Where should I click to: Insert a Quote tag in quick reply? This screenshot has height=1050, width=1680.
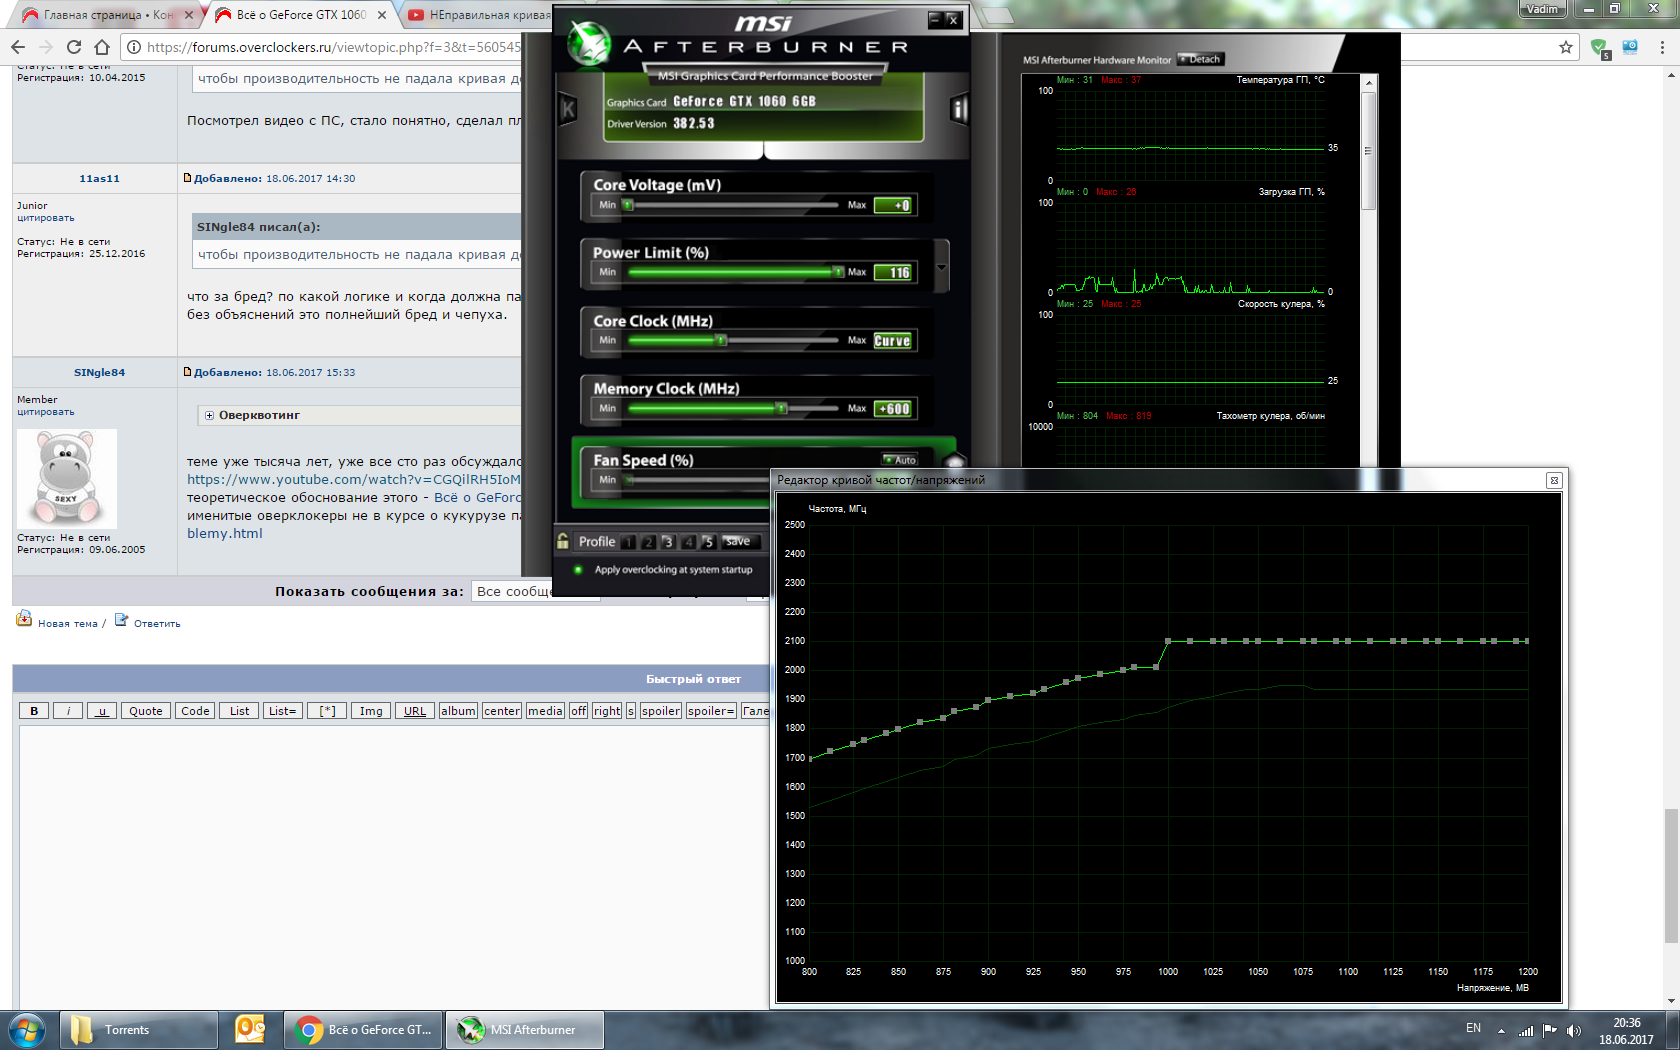(x=145, y=711)
